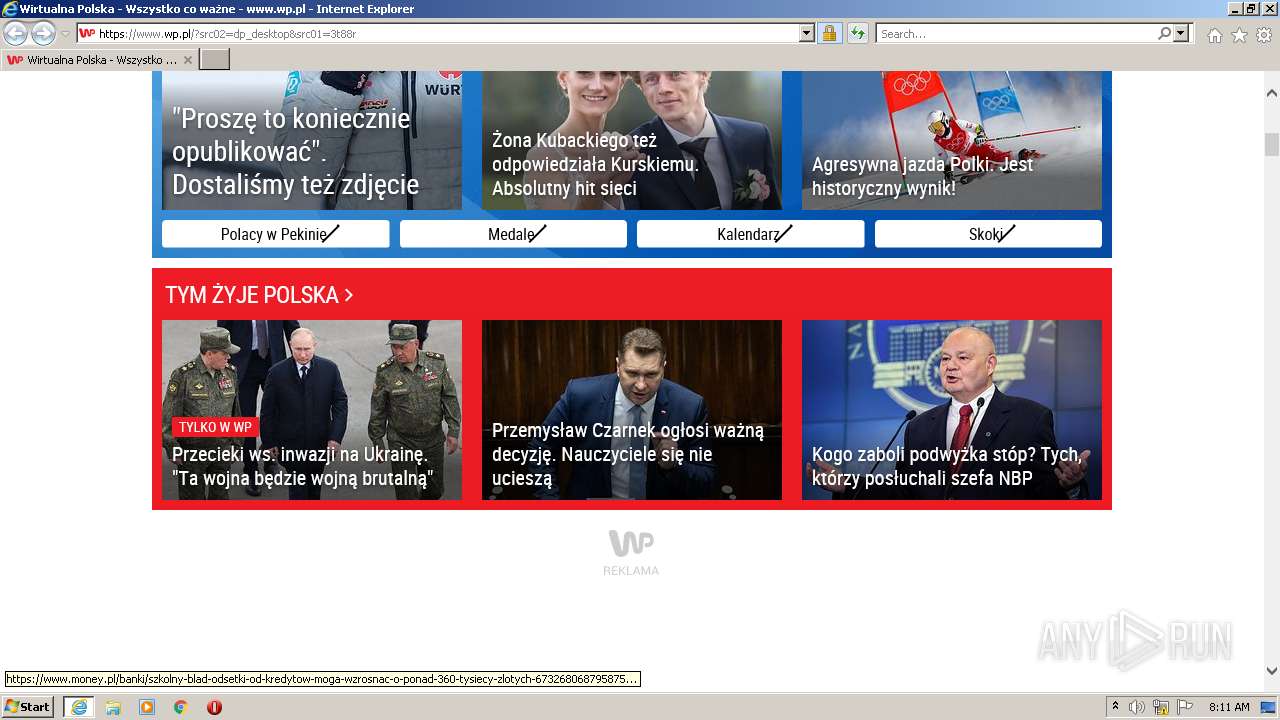Close the Wirtualna Polska tab
Viewport: 1280px width, 720px height.
coord(187,60)
